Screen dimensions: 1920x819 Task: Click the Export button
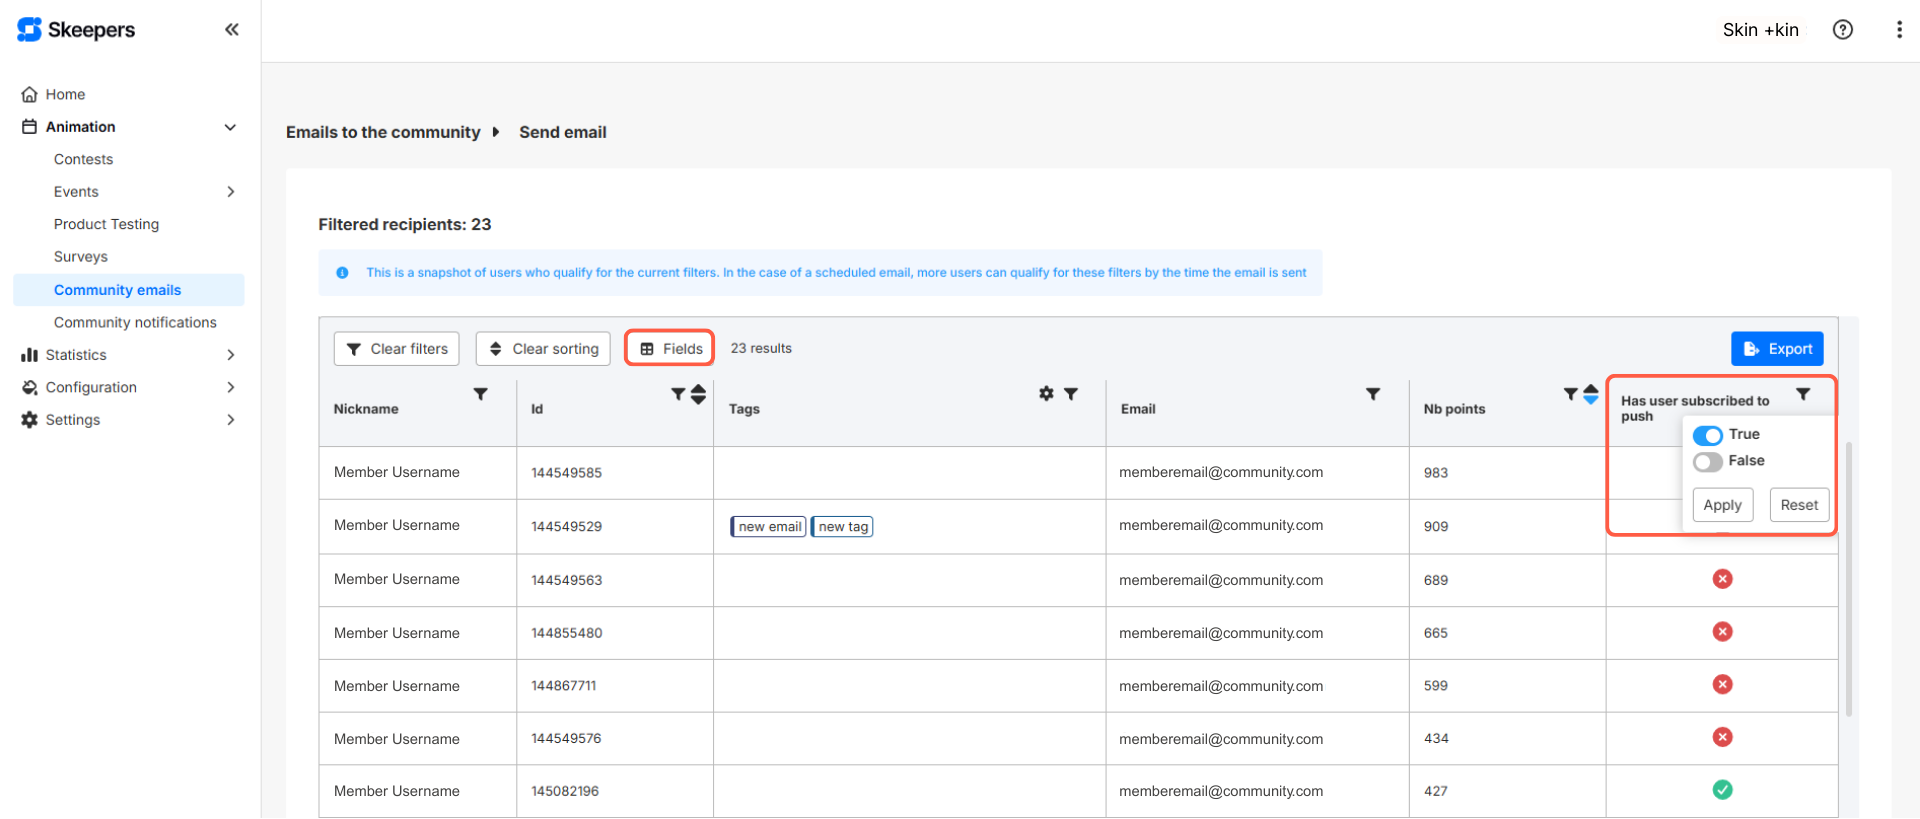[x=1777, y=349]
